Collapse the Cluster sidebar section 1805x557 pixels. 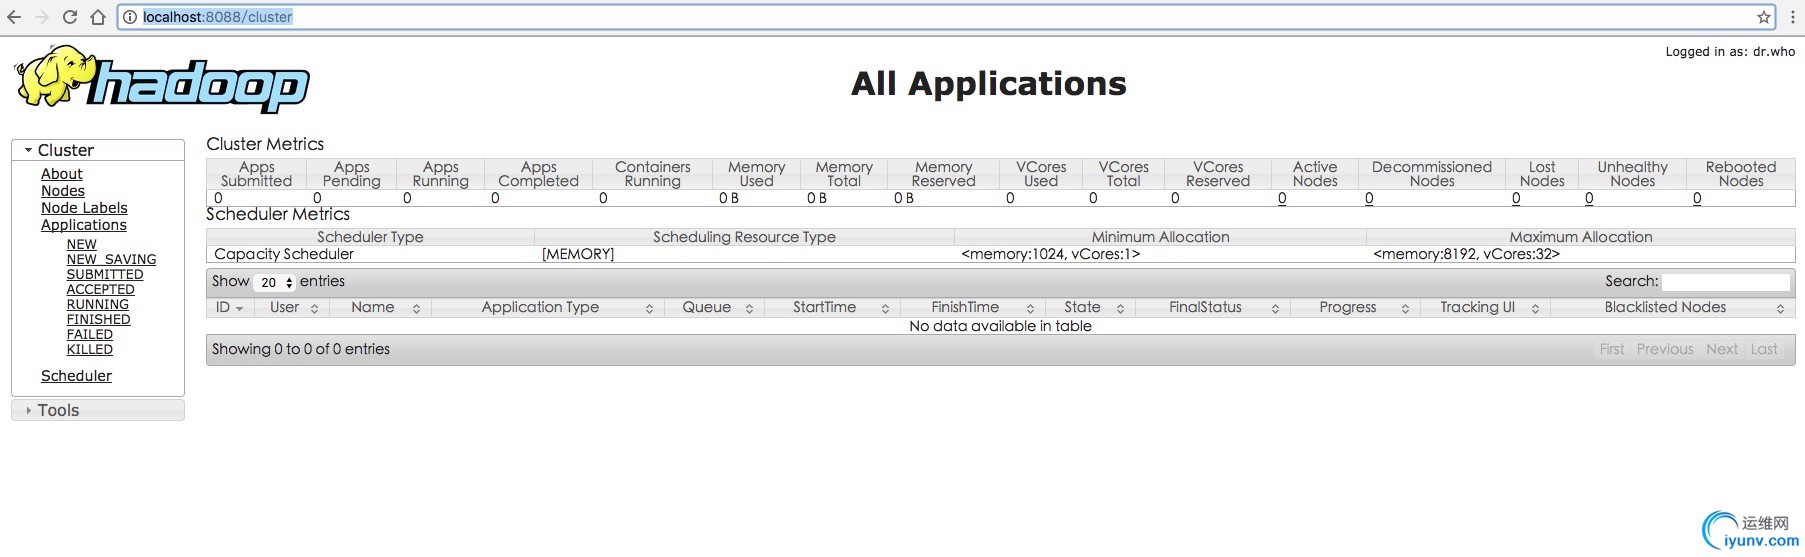pyautogui.click(x=98, y=150)
